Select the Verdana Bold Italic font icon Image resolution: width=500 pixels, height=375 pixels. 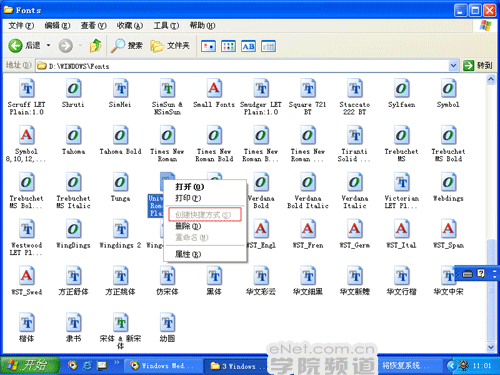tap(308, 183)
